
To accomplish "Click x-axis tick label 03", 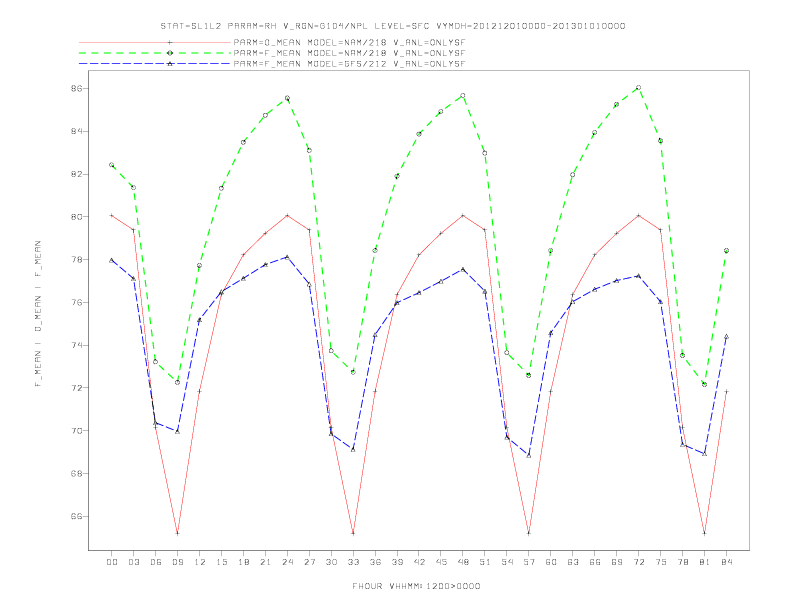I will [133, 562].
